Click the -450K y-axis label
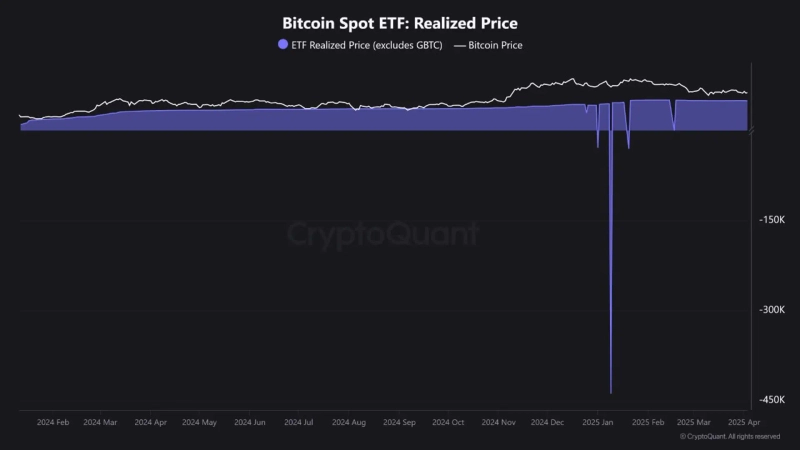800x450 pixels. tap(771, 400)
